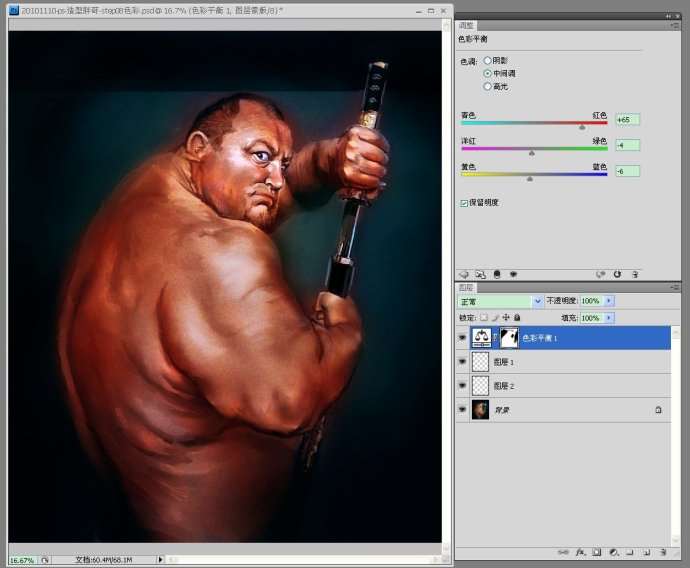Select the 阴影 shadows radio button
The height and width of the screenshot is (568, 690).
(x=487, y=60)
